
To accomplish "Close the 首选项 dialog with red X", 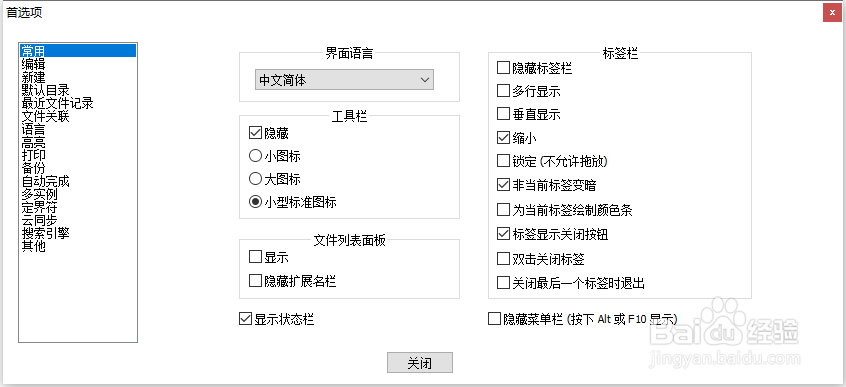I will pos(833,12).
